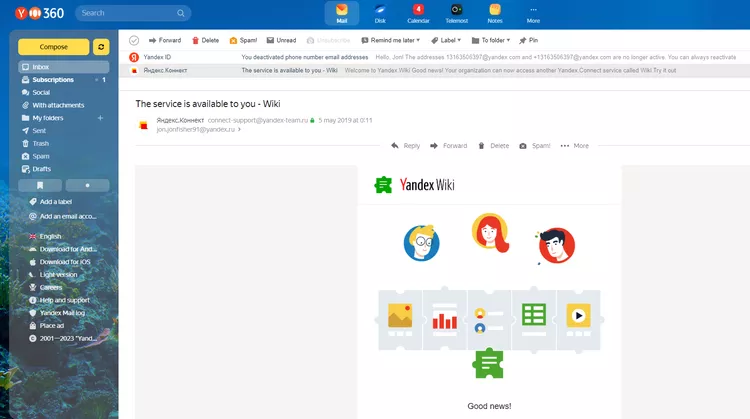Switch to Light version
This screenshot has height=419, width=750.
(x=53, y=275)
